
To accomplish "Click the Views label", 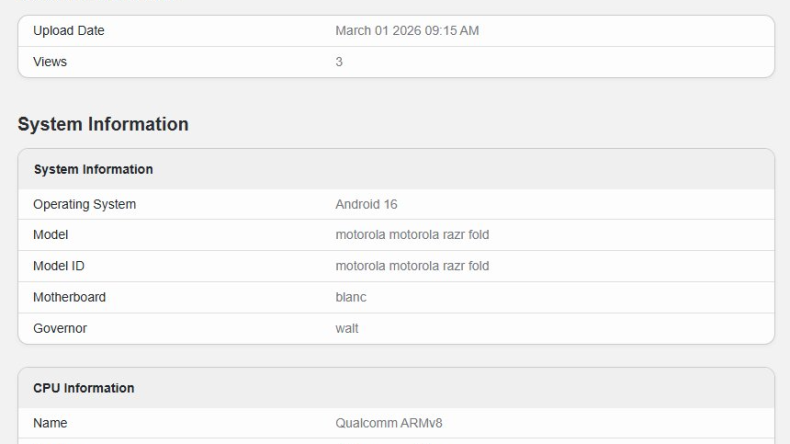I will point(50,62).
